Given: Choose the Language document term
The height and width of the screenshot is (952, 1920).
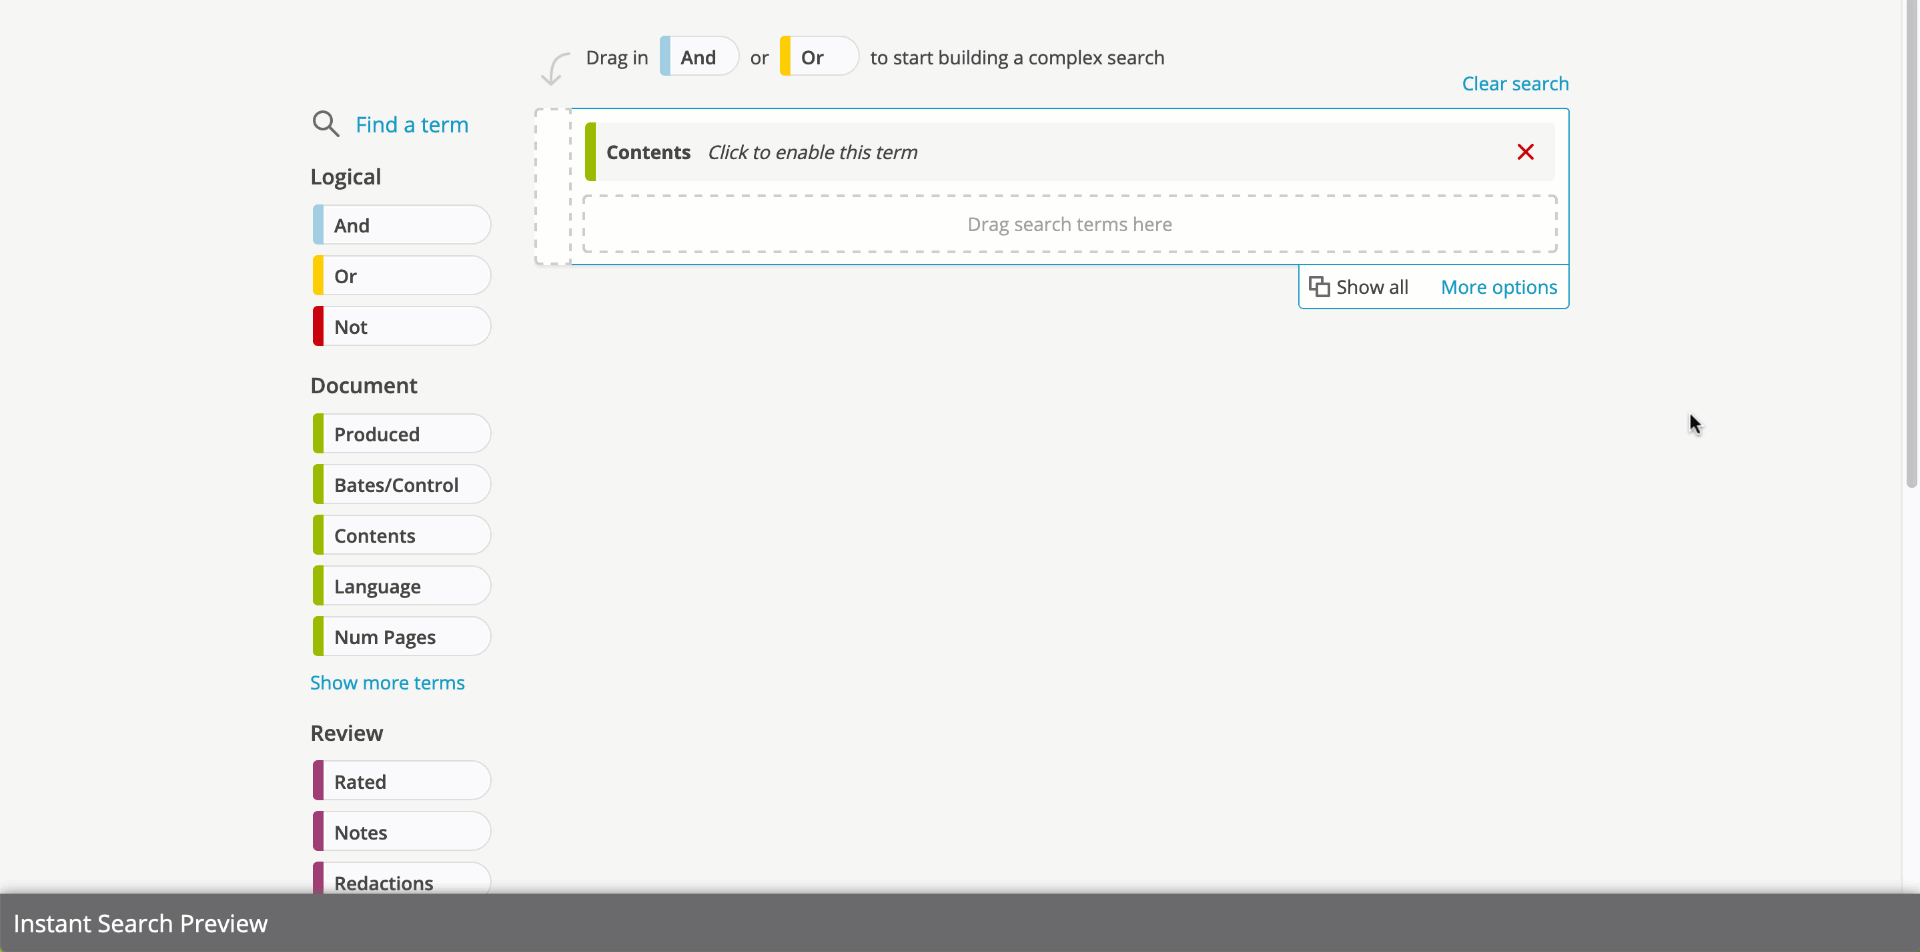Looking at the screenshot, I should point(402,587).
